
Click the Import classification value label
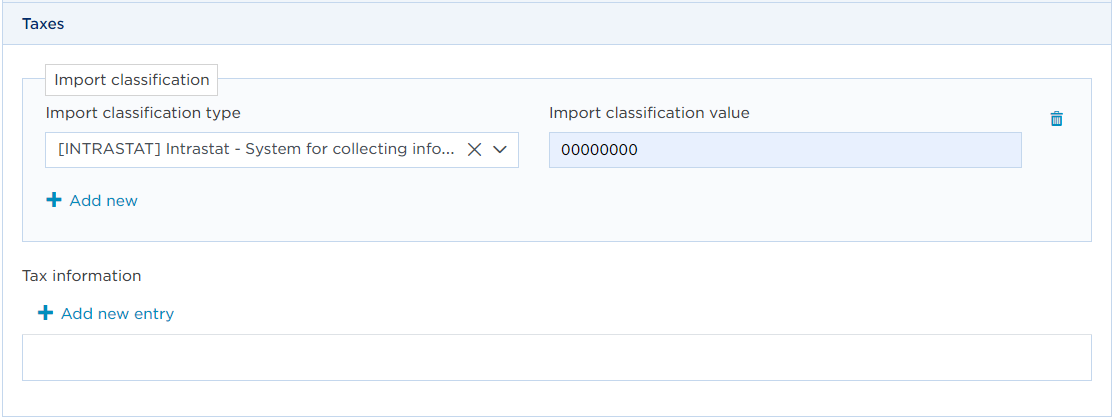[649, 112]
